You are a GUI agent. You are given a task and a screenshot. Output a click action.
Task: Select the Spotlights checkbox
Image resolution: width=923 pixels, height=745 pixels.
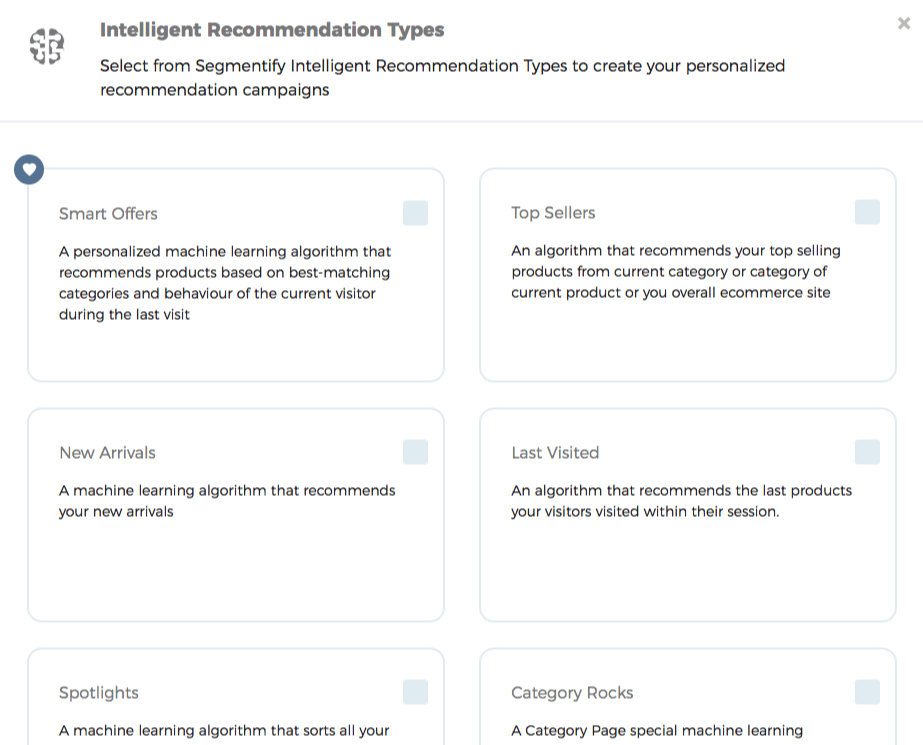415,692
